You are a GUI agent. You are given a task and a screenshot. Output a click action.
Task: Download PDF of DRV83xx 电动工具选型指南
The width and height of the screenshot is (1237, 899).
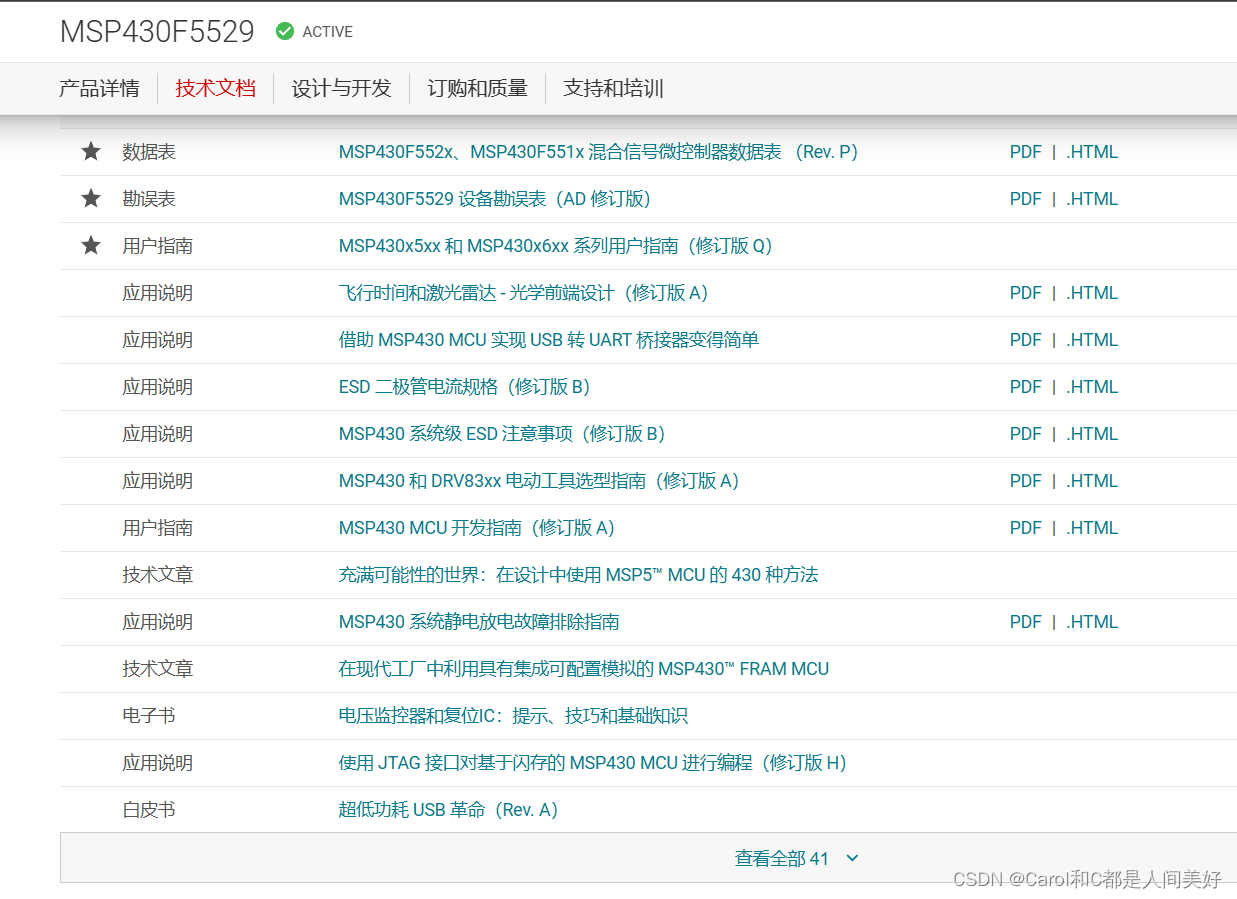click(x=1025, y=481)
